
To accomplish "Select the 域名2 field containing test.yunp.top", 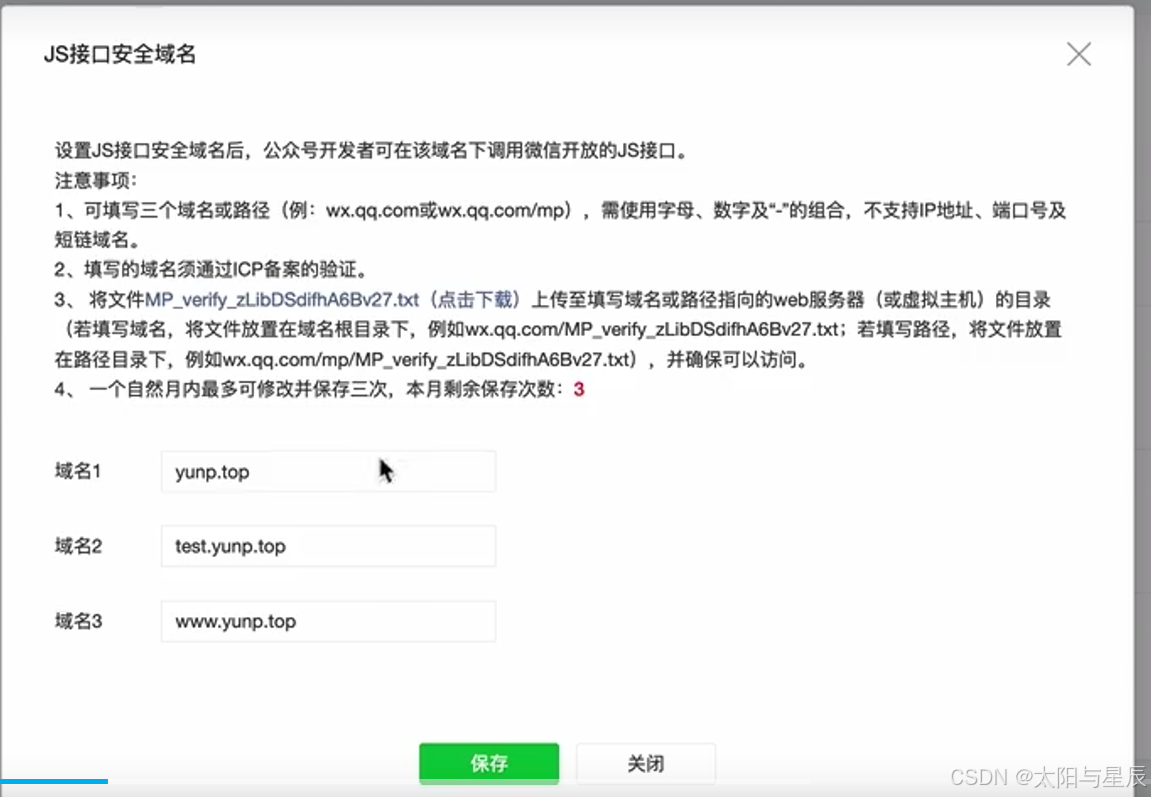I will (x=328, y=546).
